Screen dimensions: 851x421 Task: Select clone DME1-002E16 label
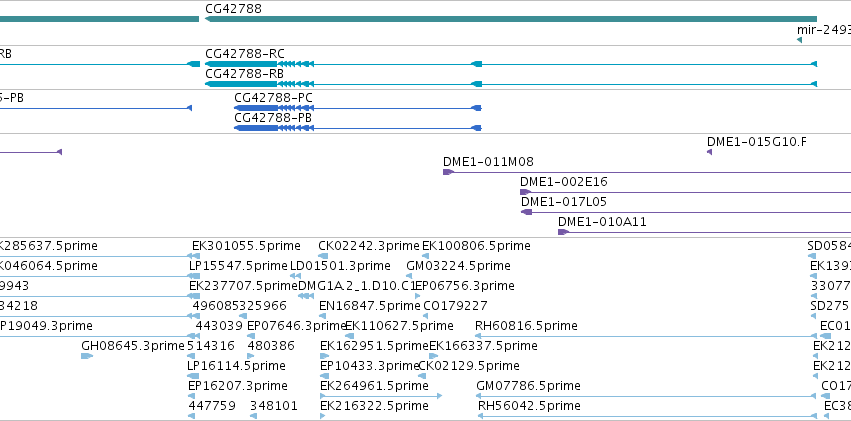pos(563,182)
